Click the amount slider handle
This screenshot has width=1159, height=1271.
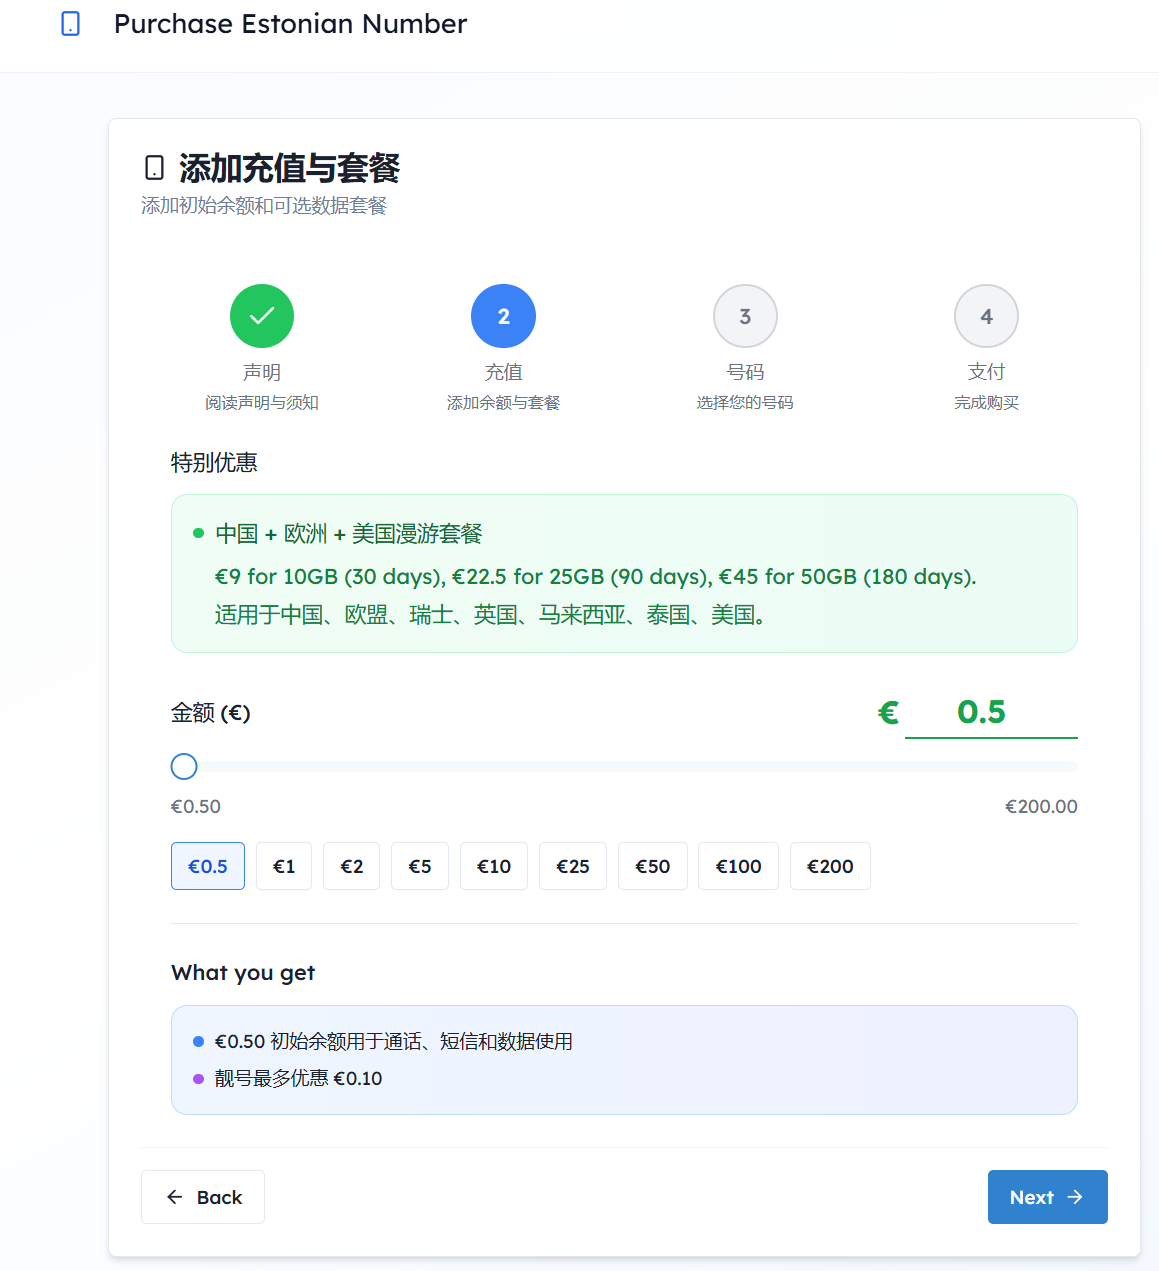[x=184, y=767]
